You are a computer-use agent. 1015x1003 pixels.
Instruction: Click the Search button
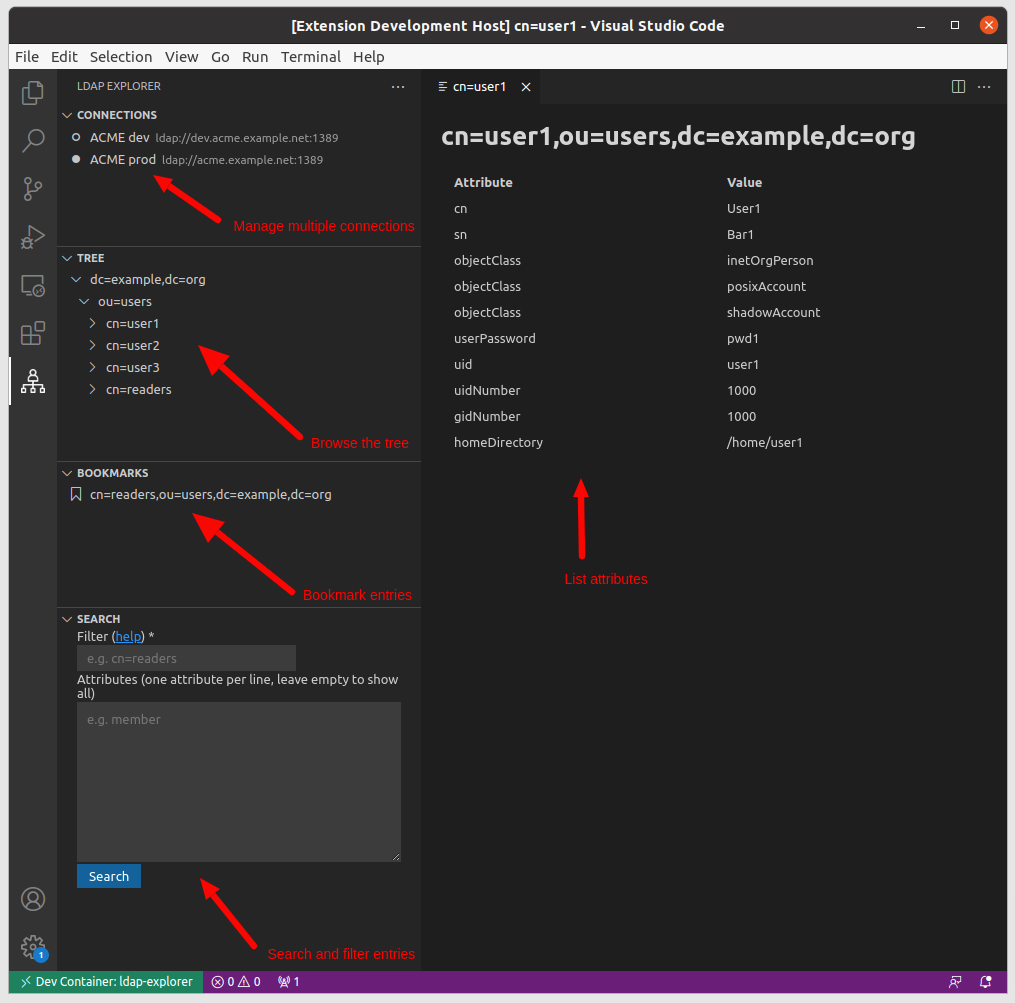(x=109, y=877)
